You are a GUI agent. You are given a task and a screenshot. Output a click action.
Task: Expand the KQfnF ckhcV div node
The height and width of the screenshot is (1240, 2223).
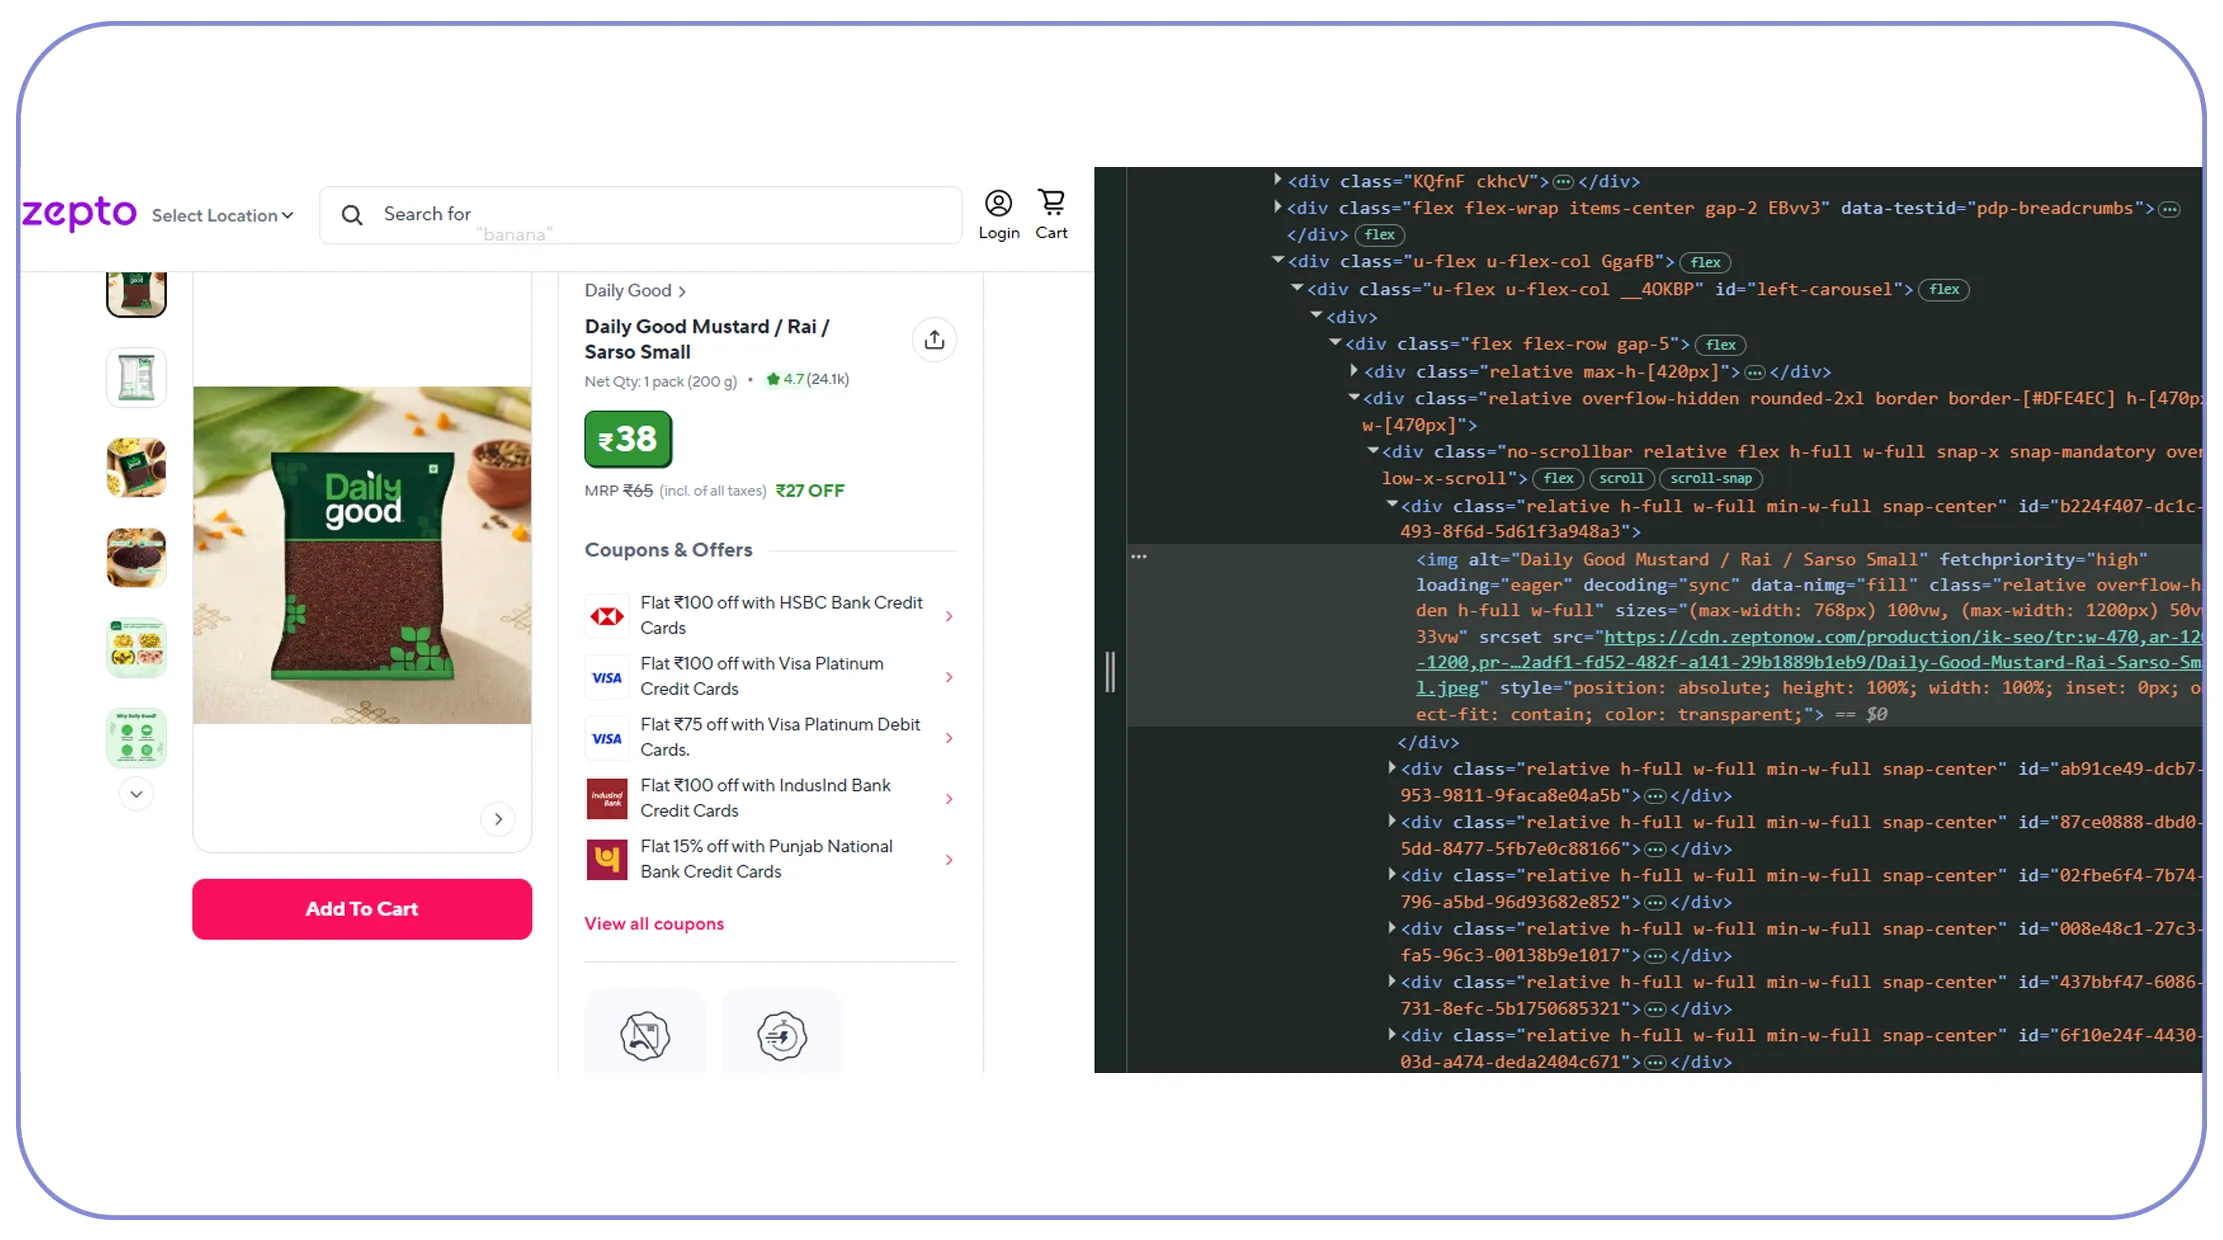[x=1277, y=180]
